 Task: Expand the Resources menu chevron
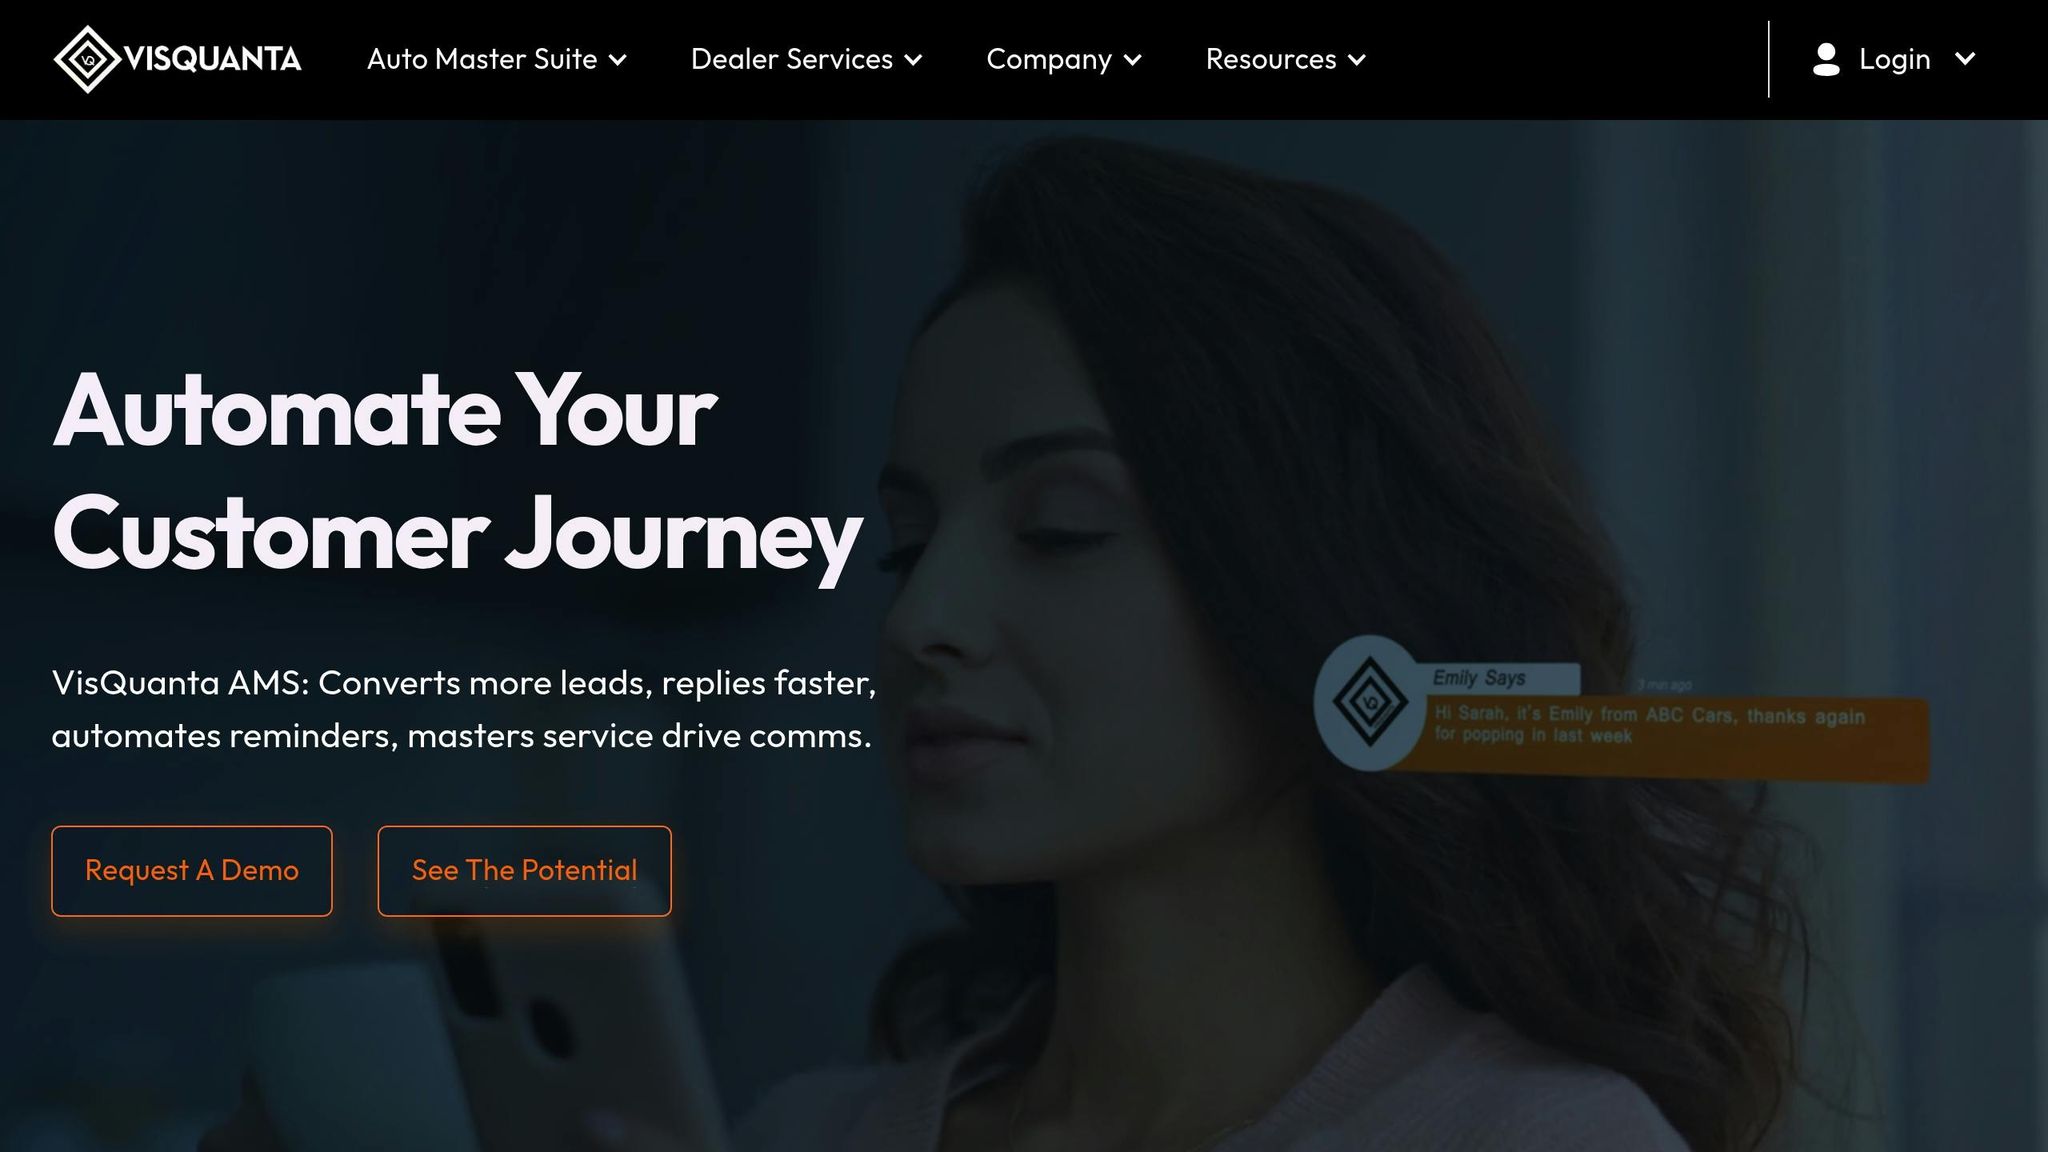pyautogui.click(x=1357, y=60)
